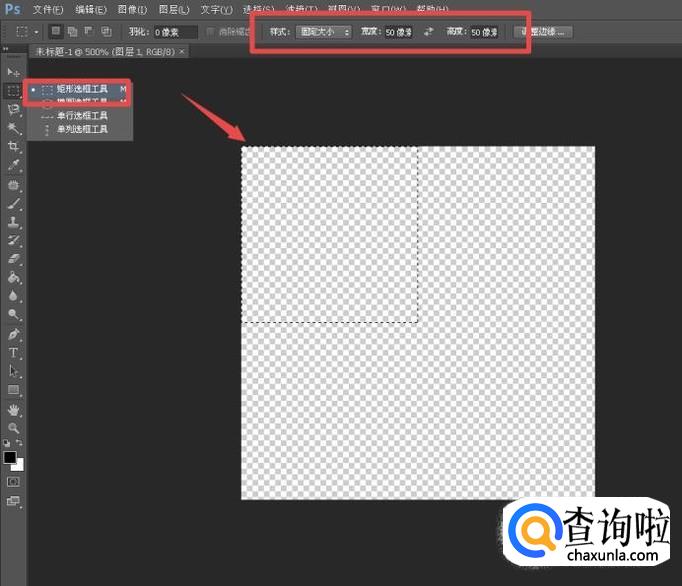Viewport: 682px width, 586px height.
Task: Choose 矩形选框工具 from the flyout
Action: coord(78,89)
